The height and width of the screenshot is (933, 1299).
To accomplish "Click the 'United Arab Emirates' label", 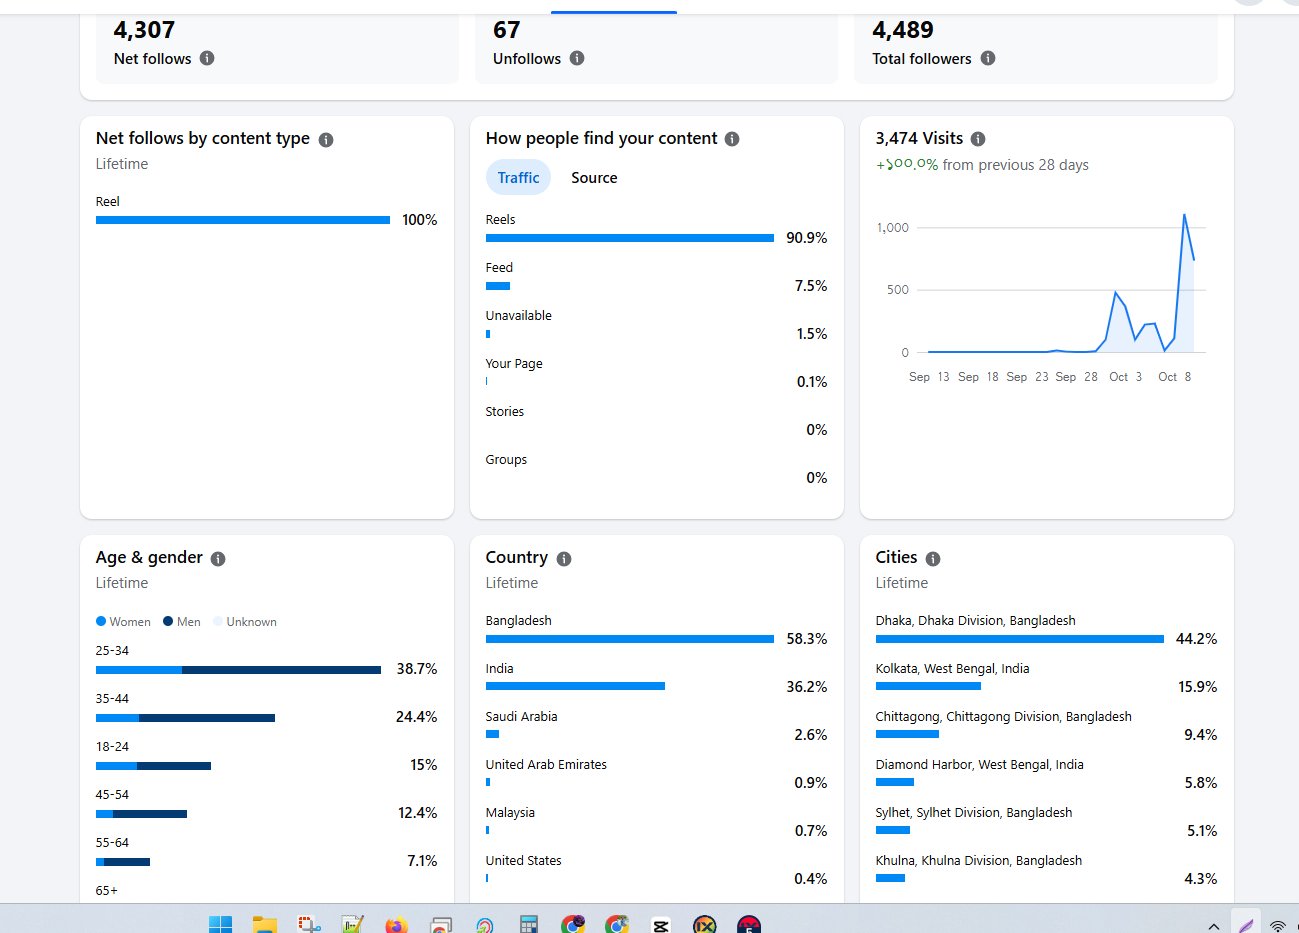I will 546,765.
